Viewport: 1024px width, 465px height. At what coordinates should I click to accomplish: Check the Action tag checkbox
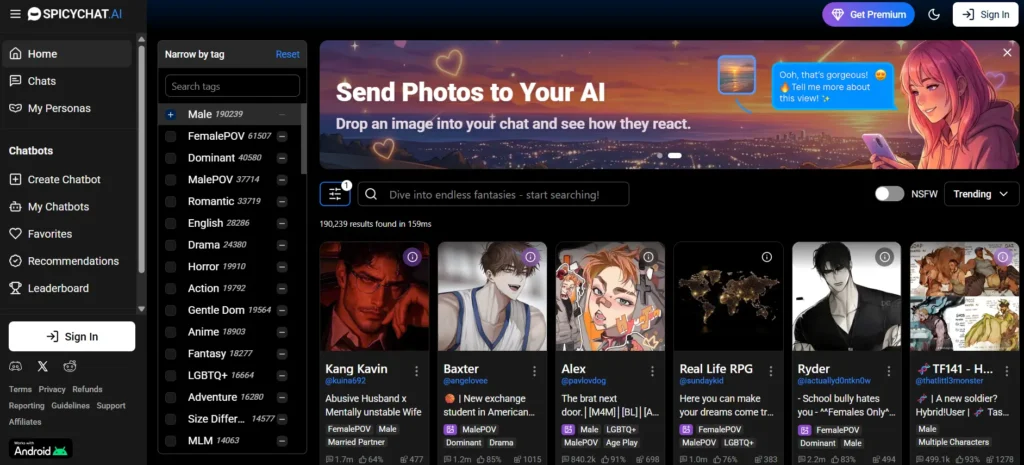(170, 289)
